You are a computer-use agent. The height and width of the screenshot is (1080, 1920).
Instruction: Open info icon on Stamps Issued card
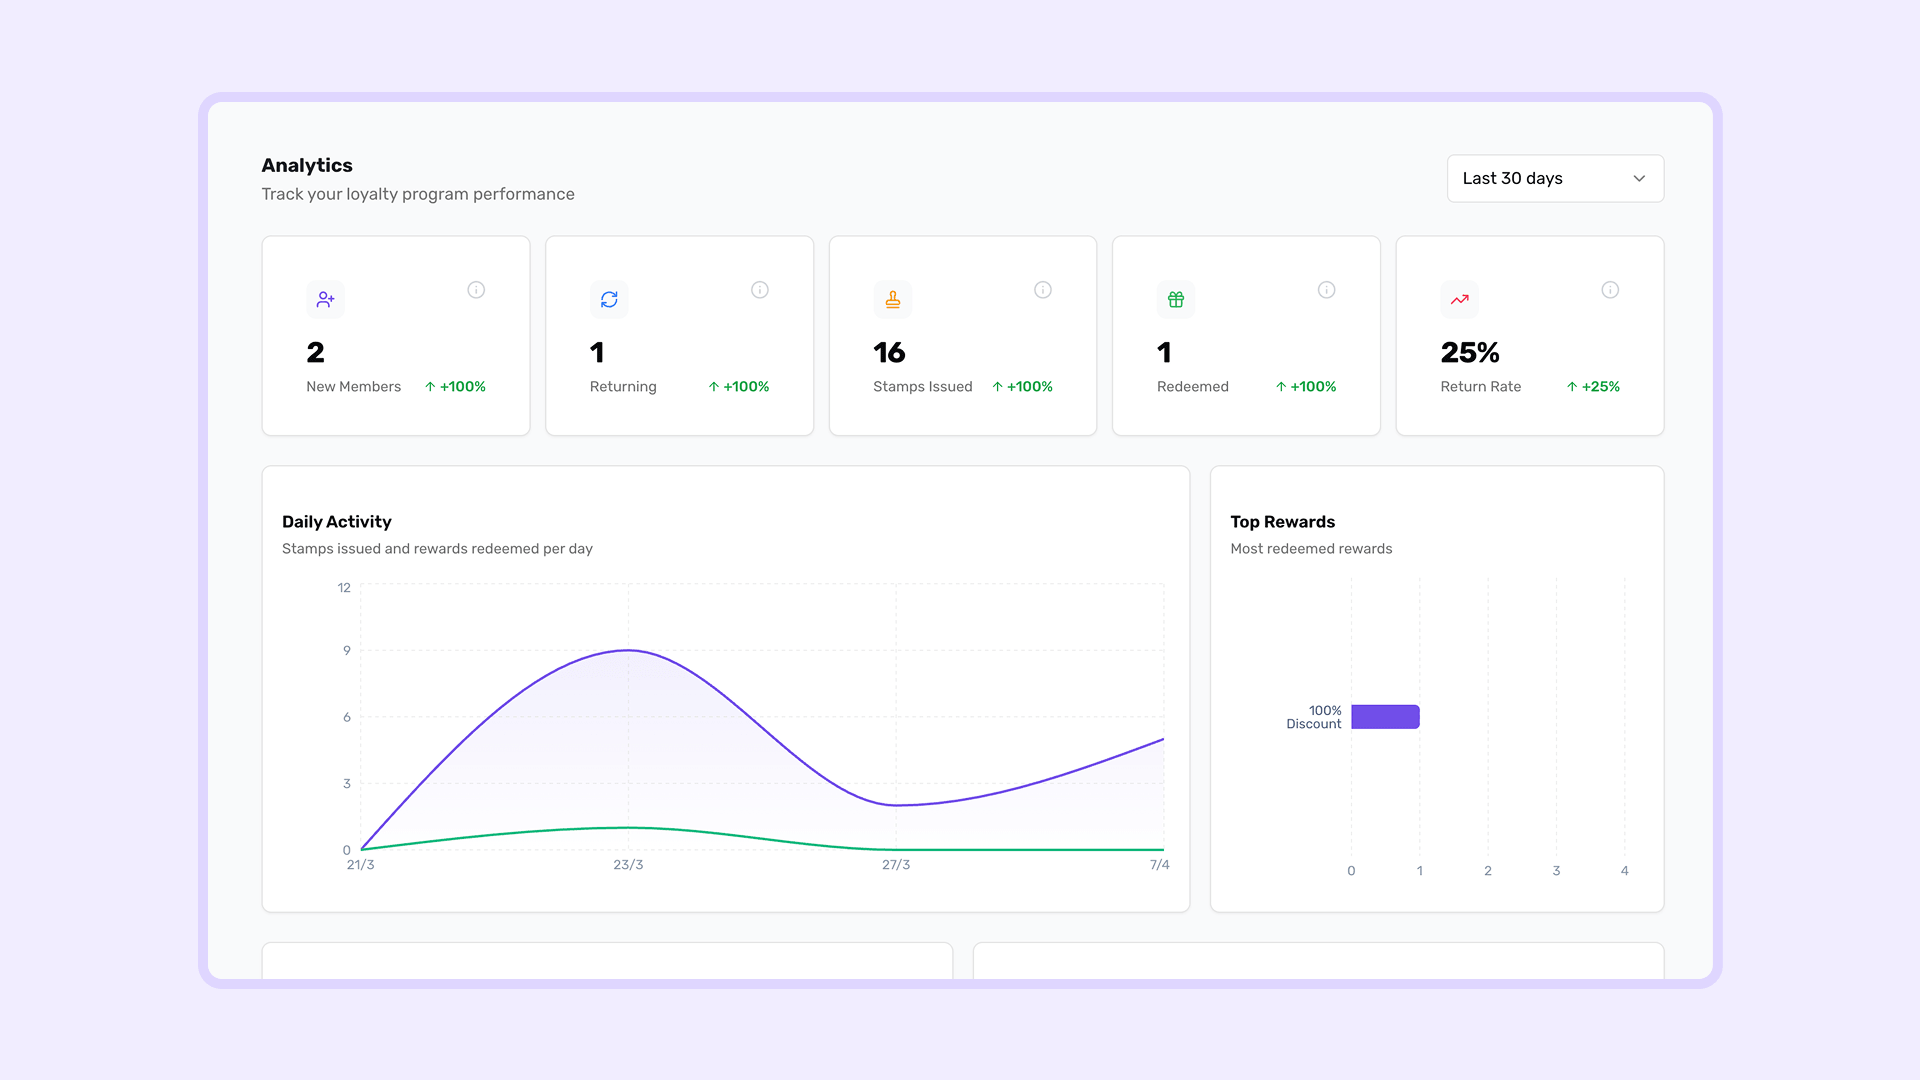[x=1043, y=290]
